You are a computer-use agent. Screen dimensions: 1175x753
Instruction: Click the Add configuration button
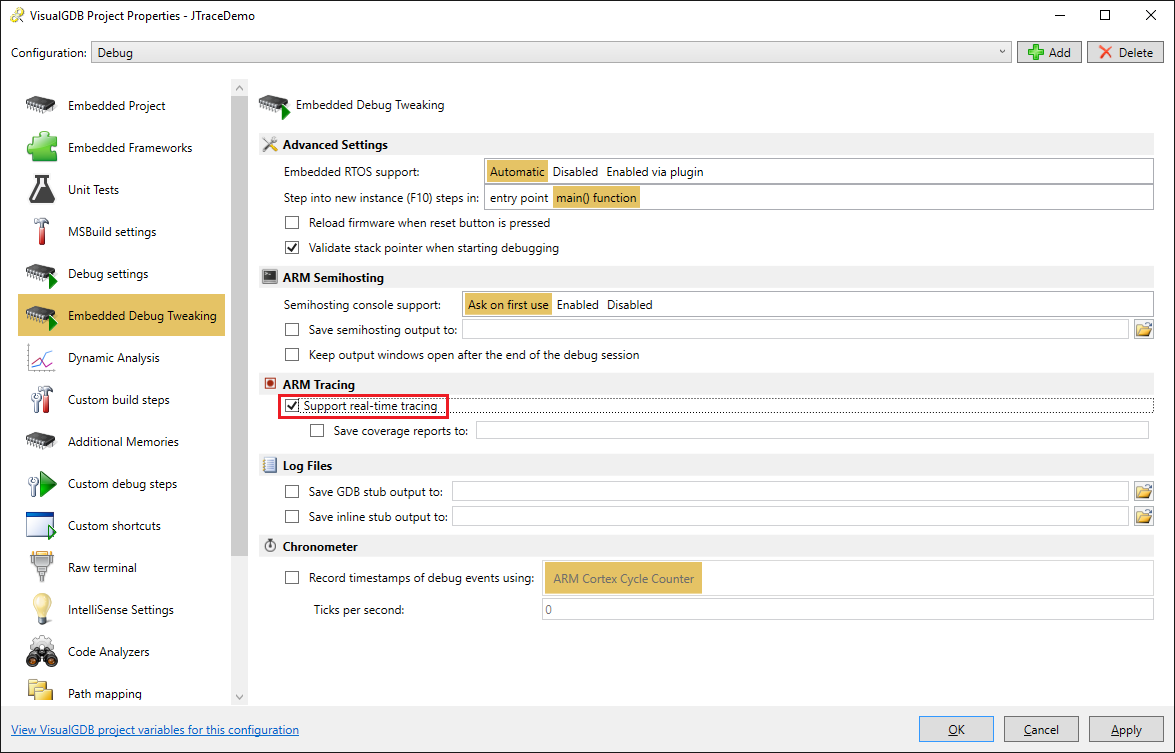click(x=1049, y=52)
